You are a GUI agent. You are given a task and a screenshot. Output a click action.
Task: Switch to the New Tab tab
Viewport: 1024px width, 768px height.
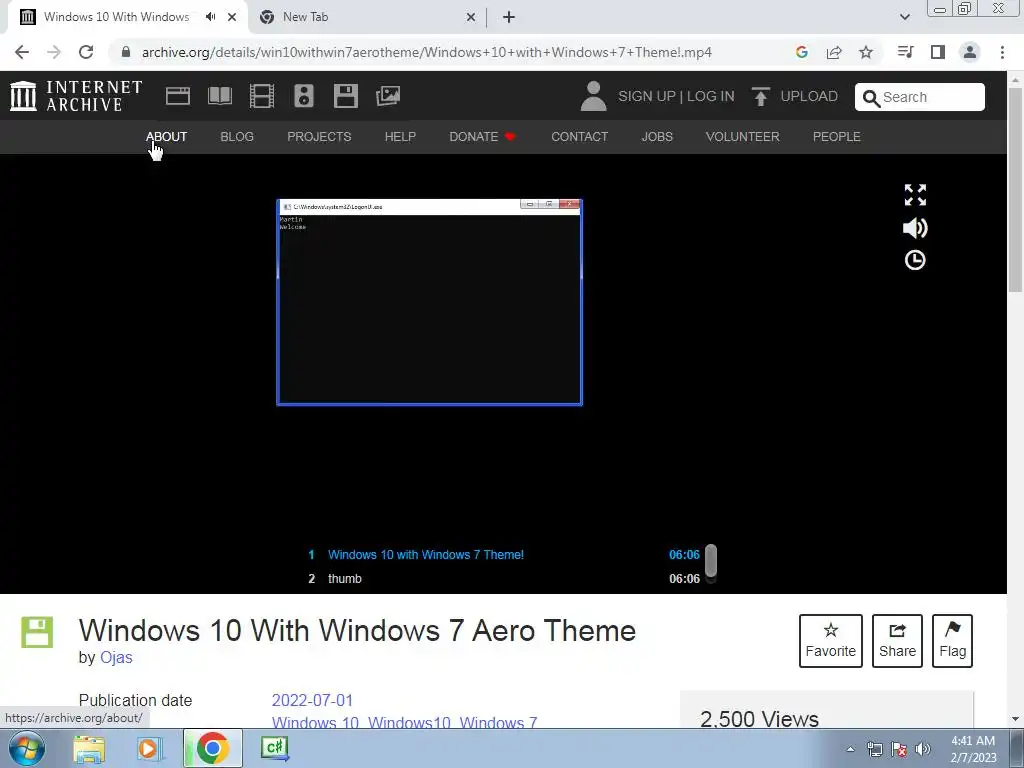368,17
